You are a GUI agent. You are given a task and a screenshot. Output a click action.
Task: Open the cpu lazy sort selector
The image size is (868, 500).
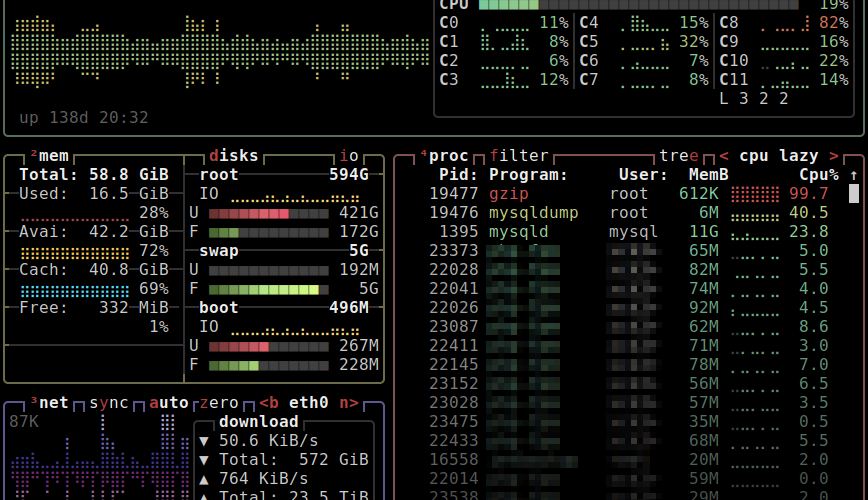[778, 156]
